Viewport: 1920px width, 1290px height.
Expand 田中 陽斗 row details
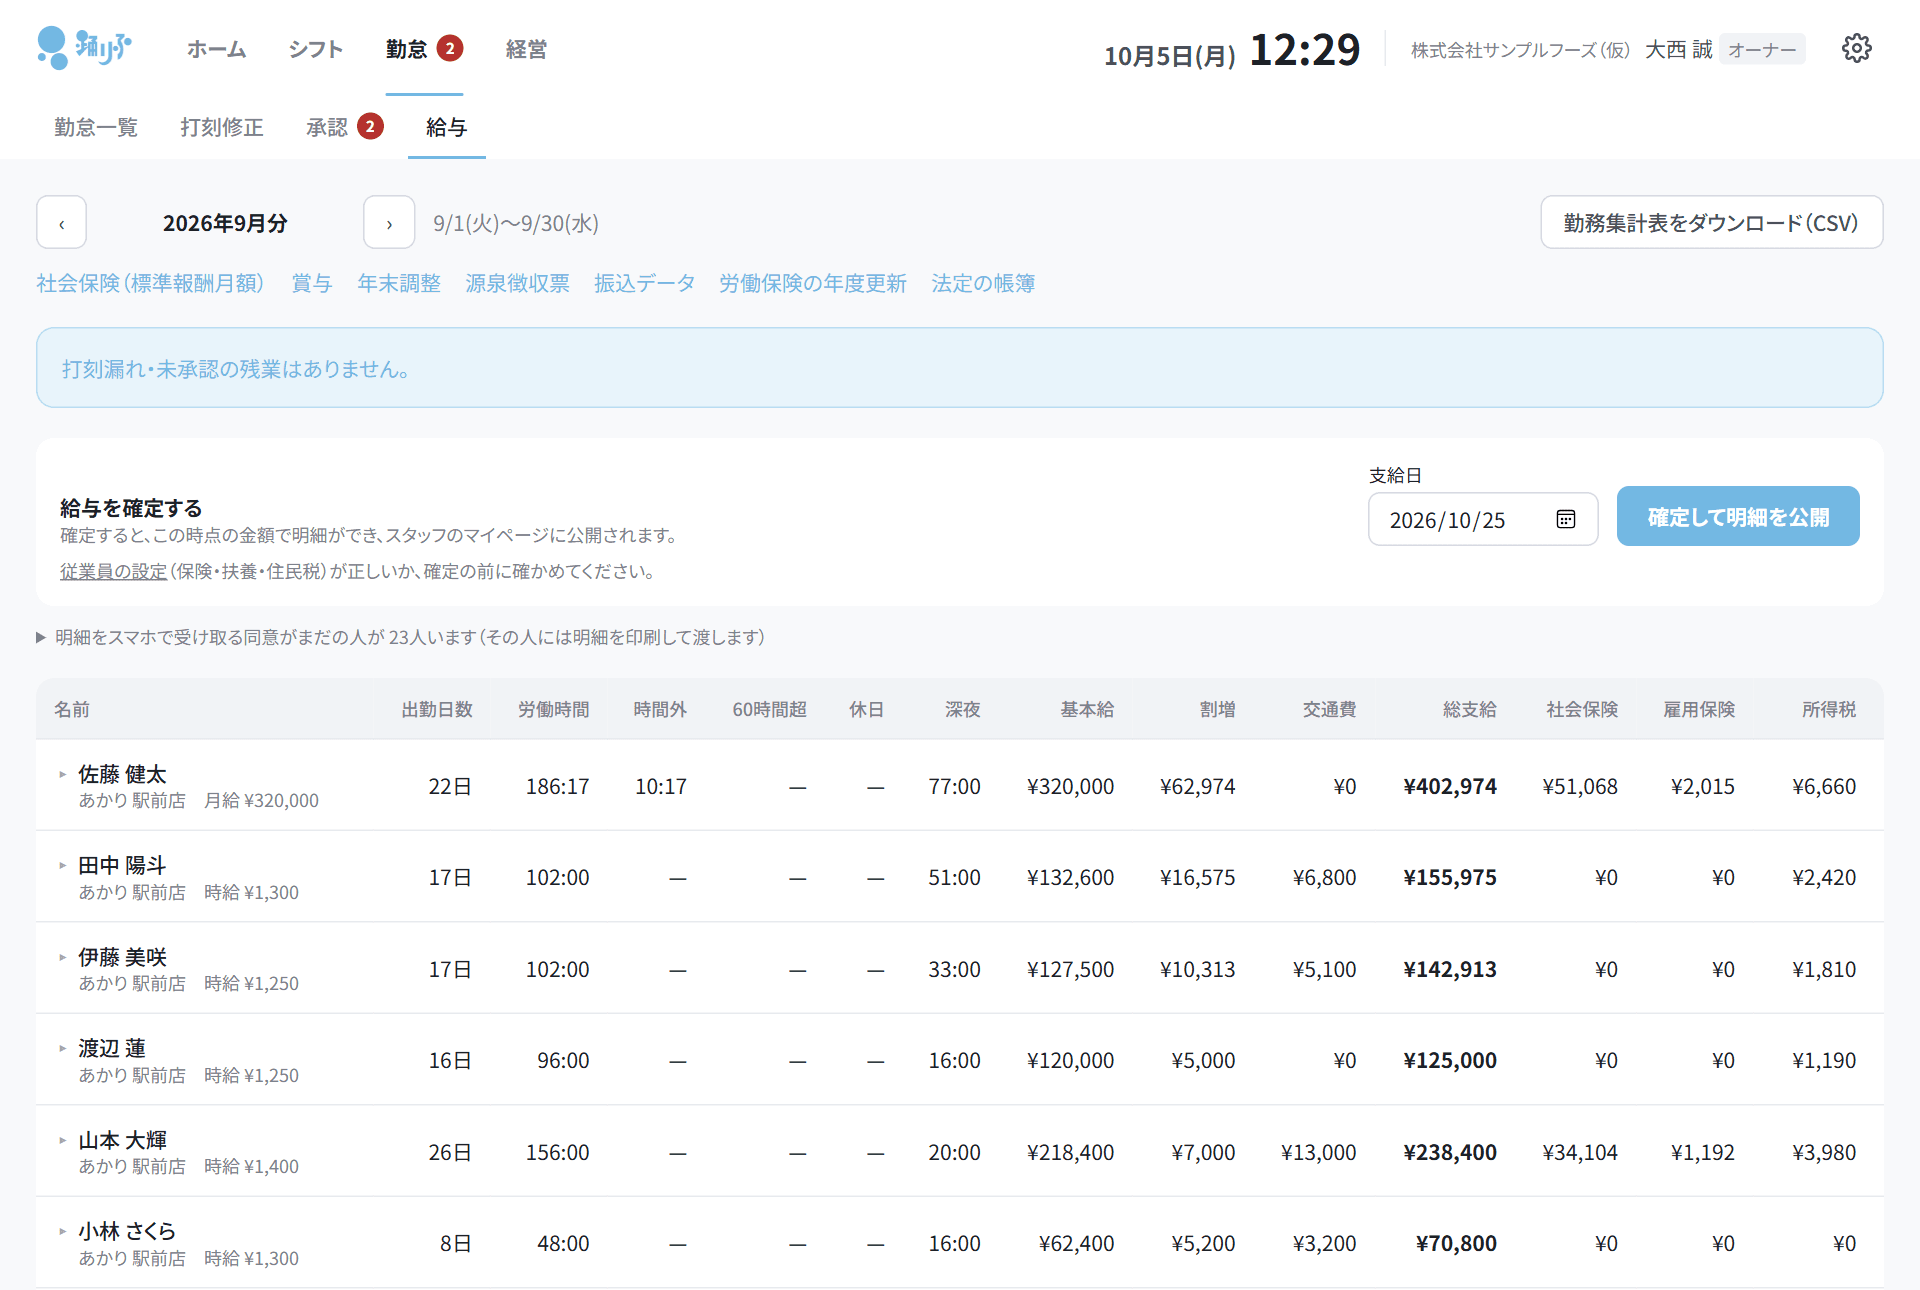62,865
